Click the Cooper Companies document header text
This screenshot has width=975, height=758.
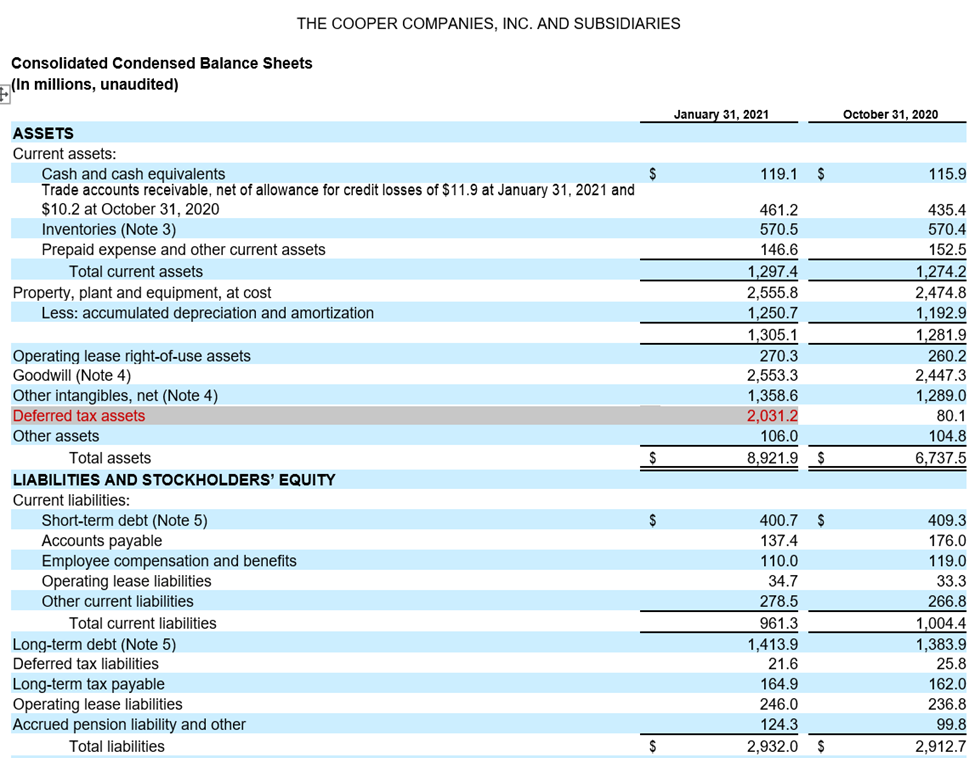coord(488,23)
